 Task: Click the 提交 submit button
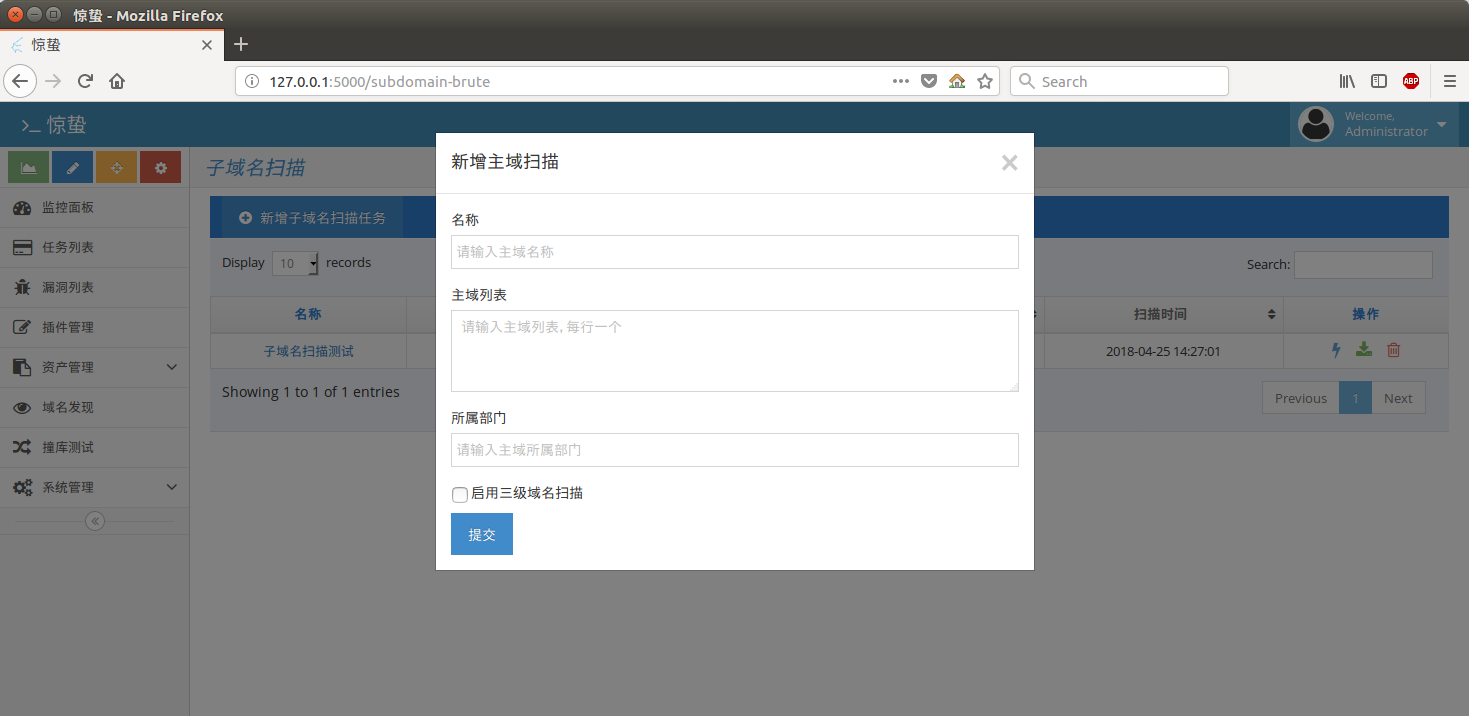click(x=481, y=533)
